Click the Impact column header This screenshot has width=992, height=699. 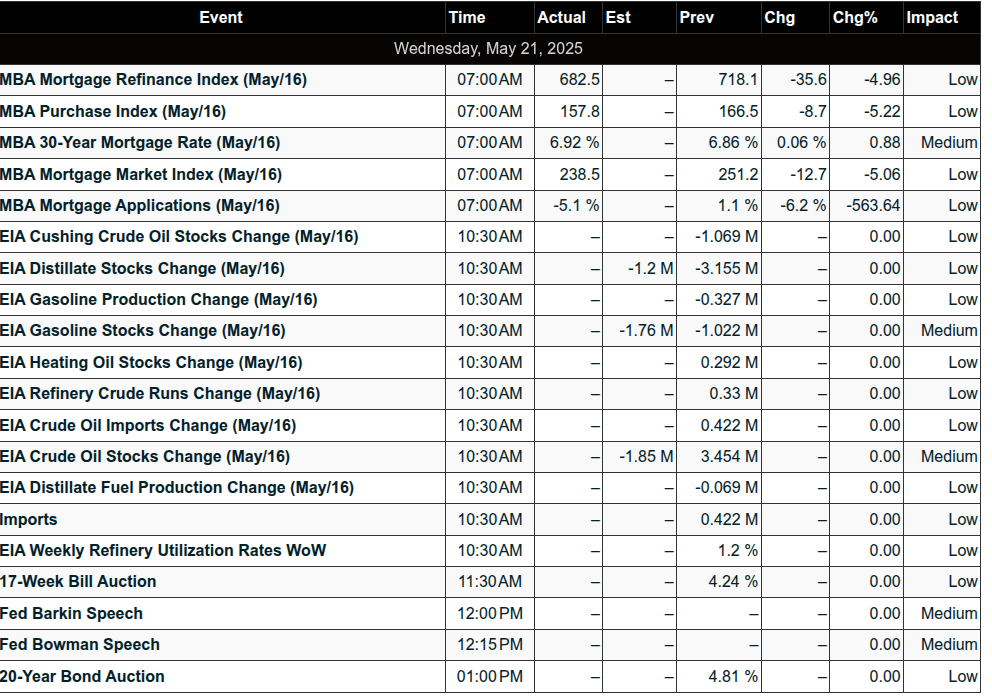click(x=932, y=17)
